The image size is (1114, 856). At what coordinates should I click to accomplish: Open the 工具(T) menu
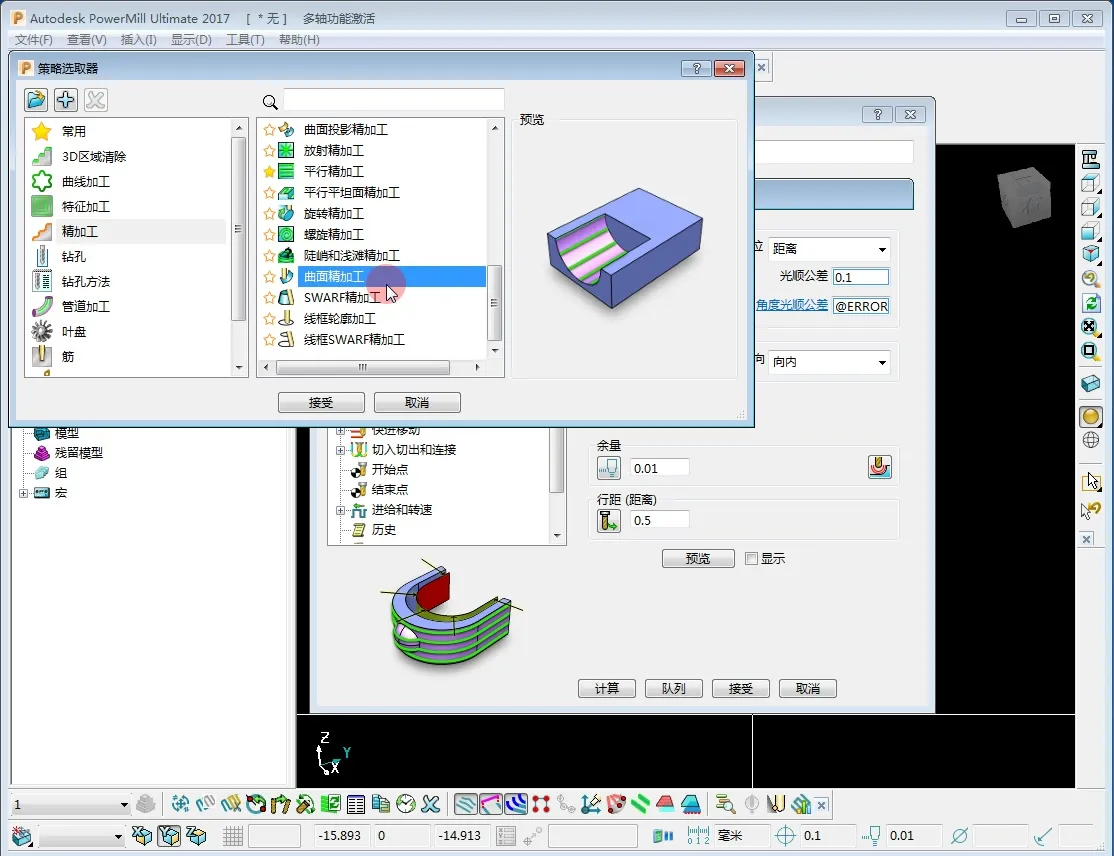[x=245, y=40]
